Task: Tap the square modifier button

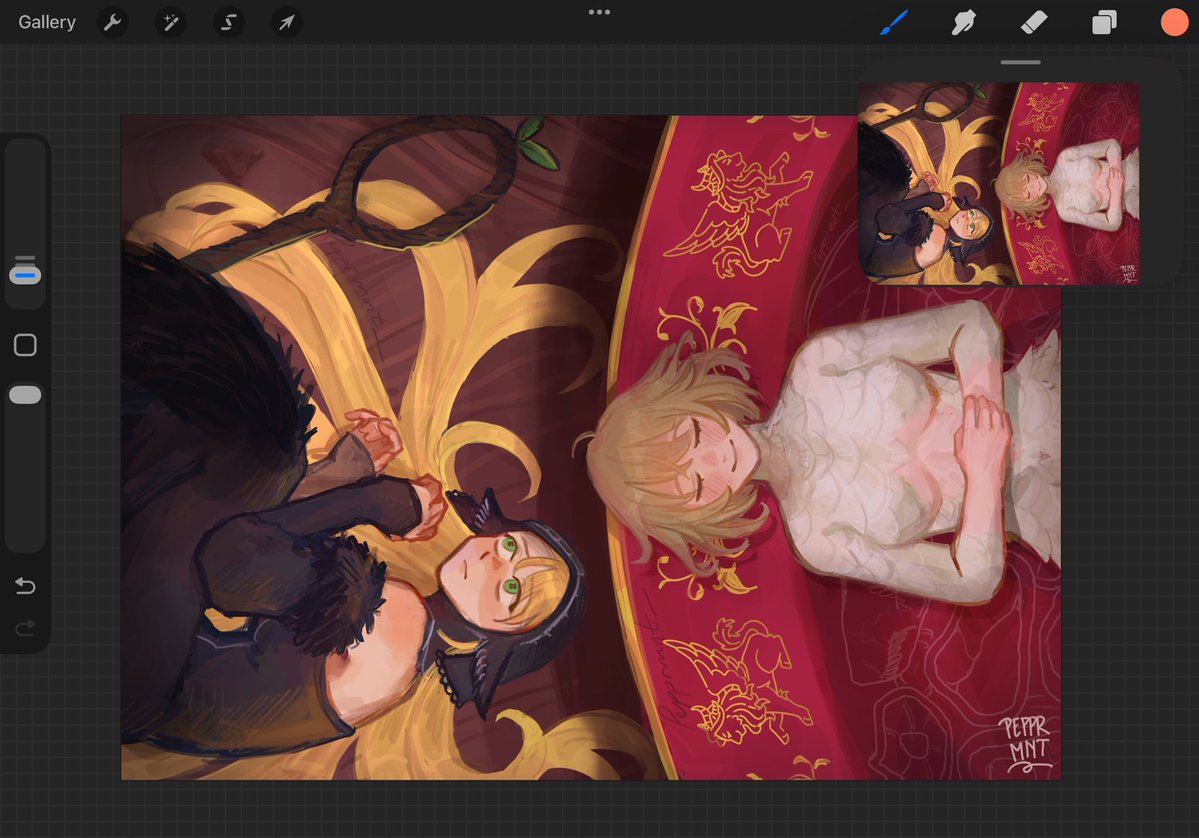Action: coord(25,345)
